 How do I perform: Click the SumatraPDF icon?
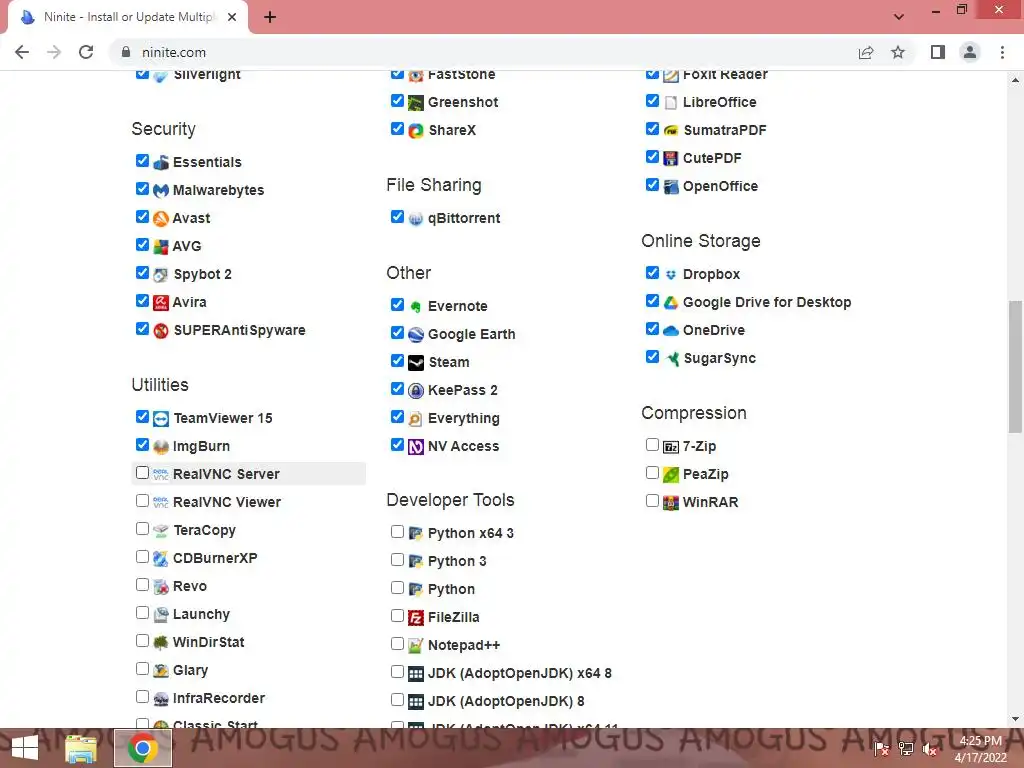pyautogui.click(x=671, y=131)
